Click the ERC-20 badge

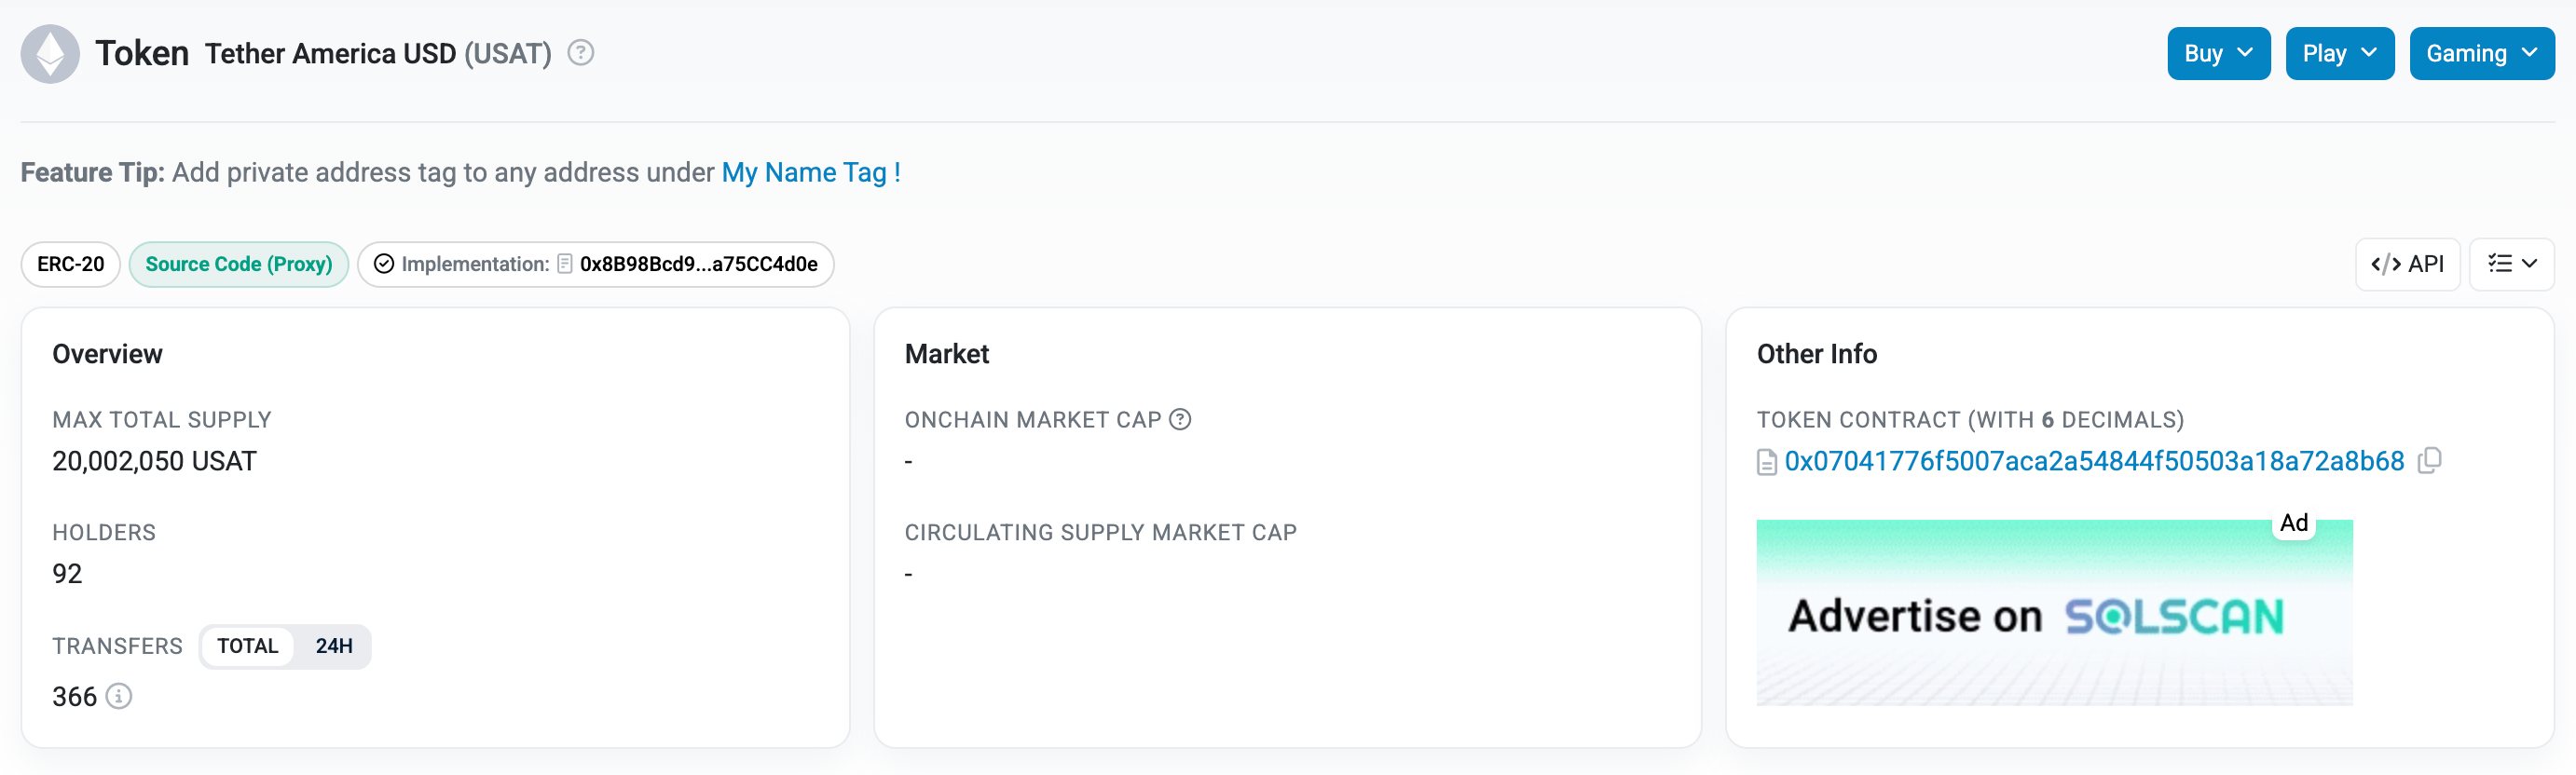point(69,264)
